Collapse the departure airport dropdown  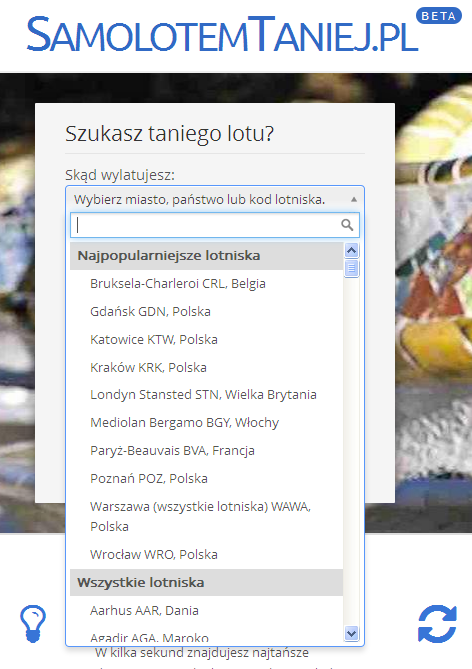click(x=215, y=199)
